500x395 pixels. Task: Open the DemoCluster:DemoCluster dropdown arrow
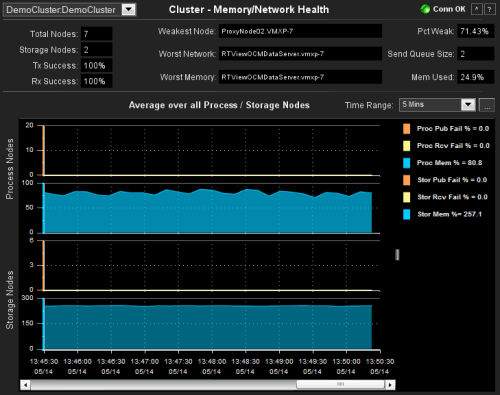tap(129, 10)
